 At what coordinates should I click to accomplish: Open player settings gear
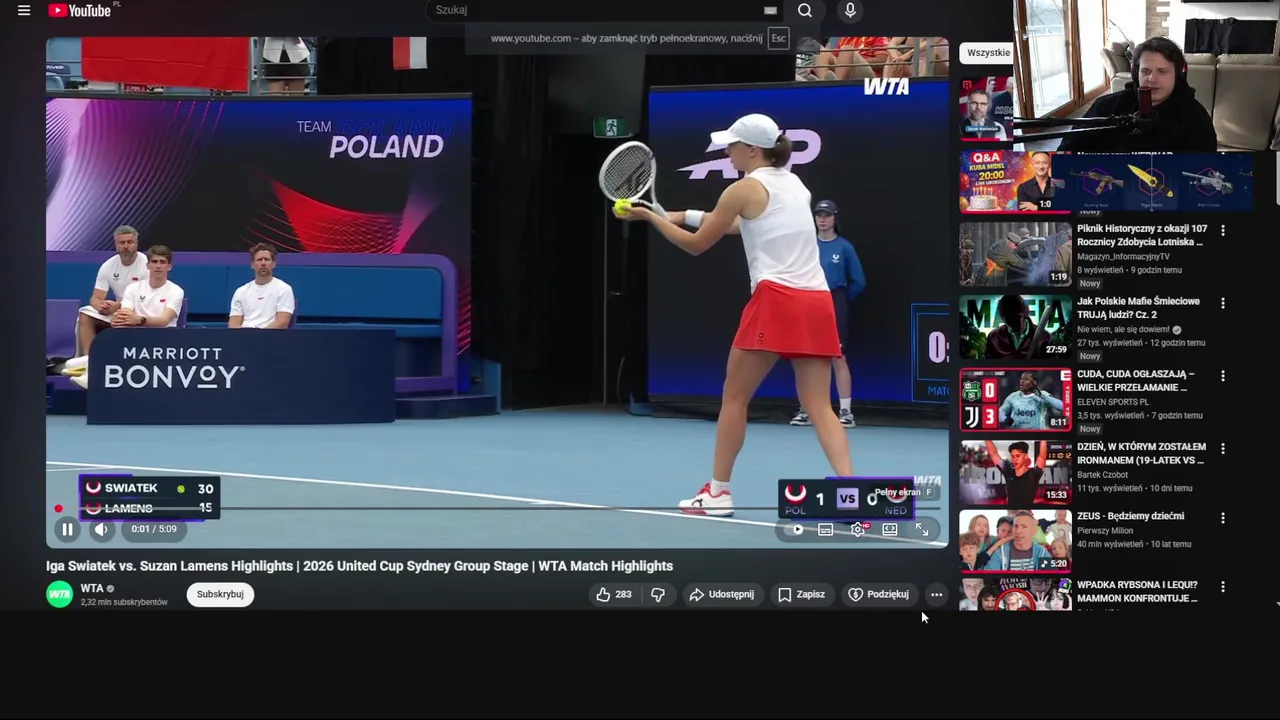point(858,529)
